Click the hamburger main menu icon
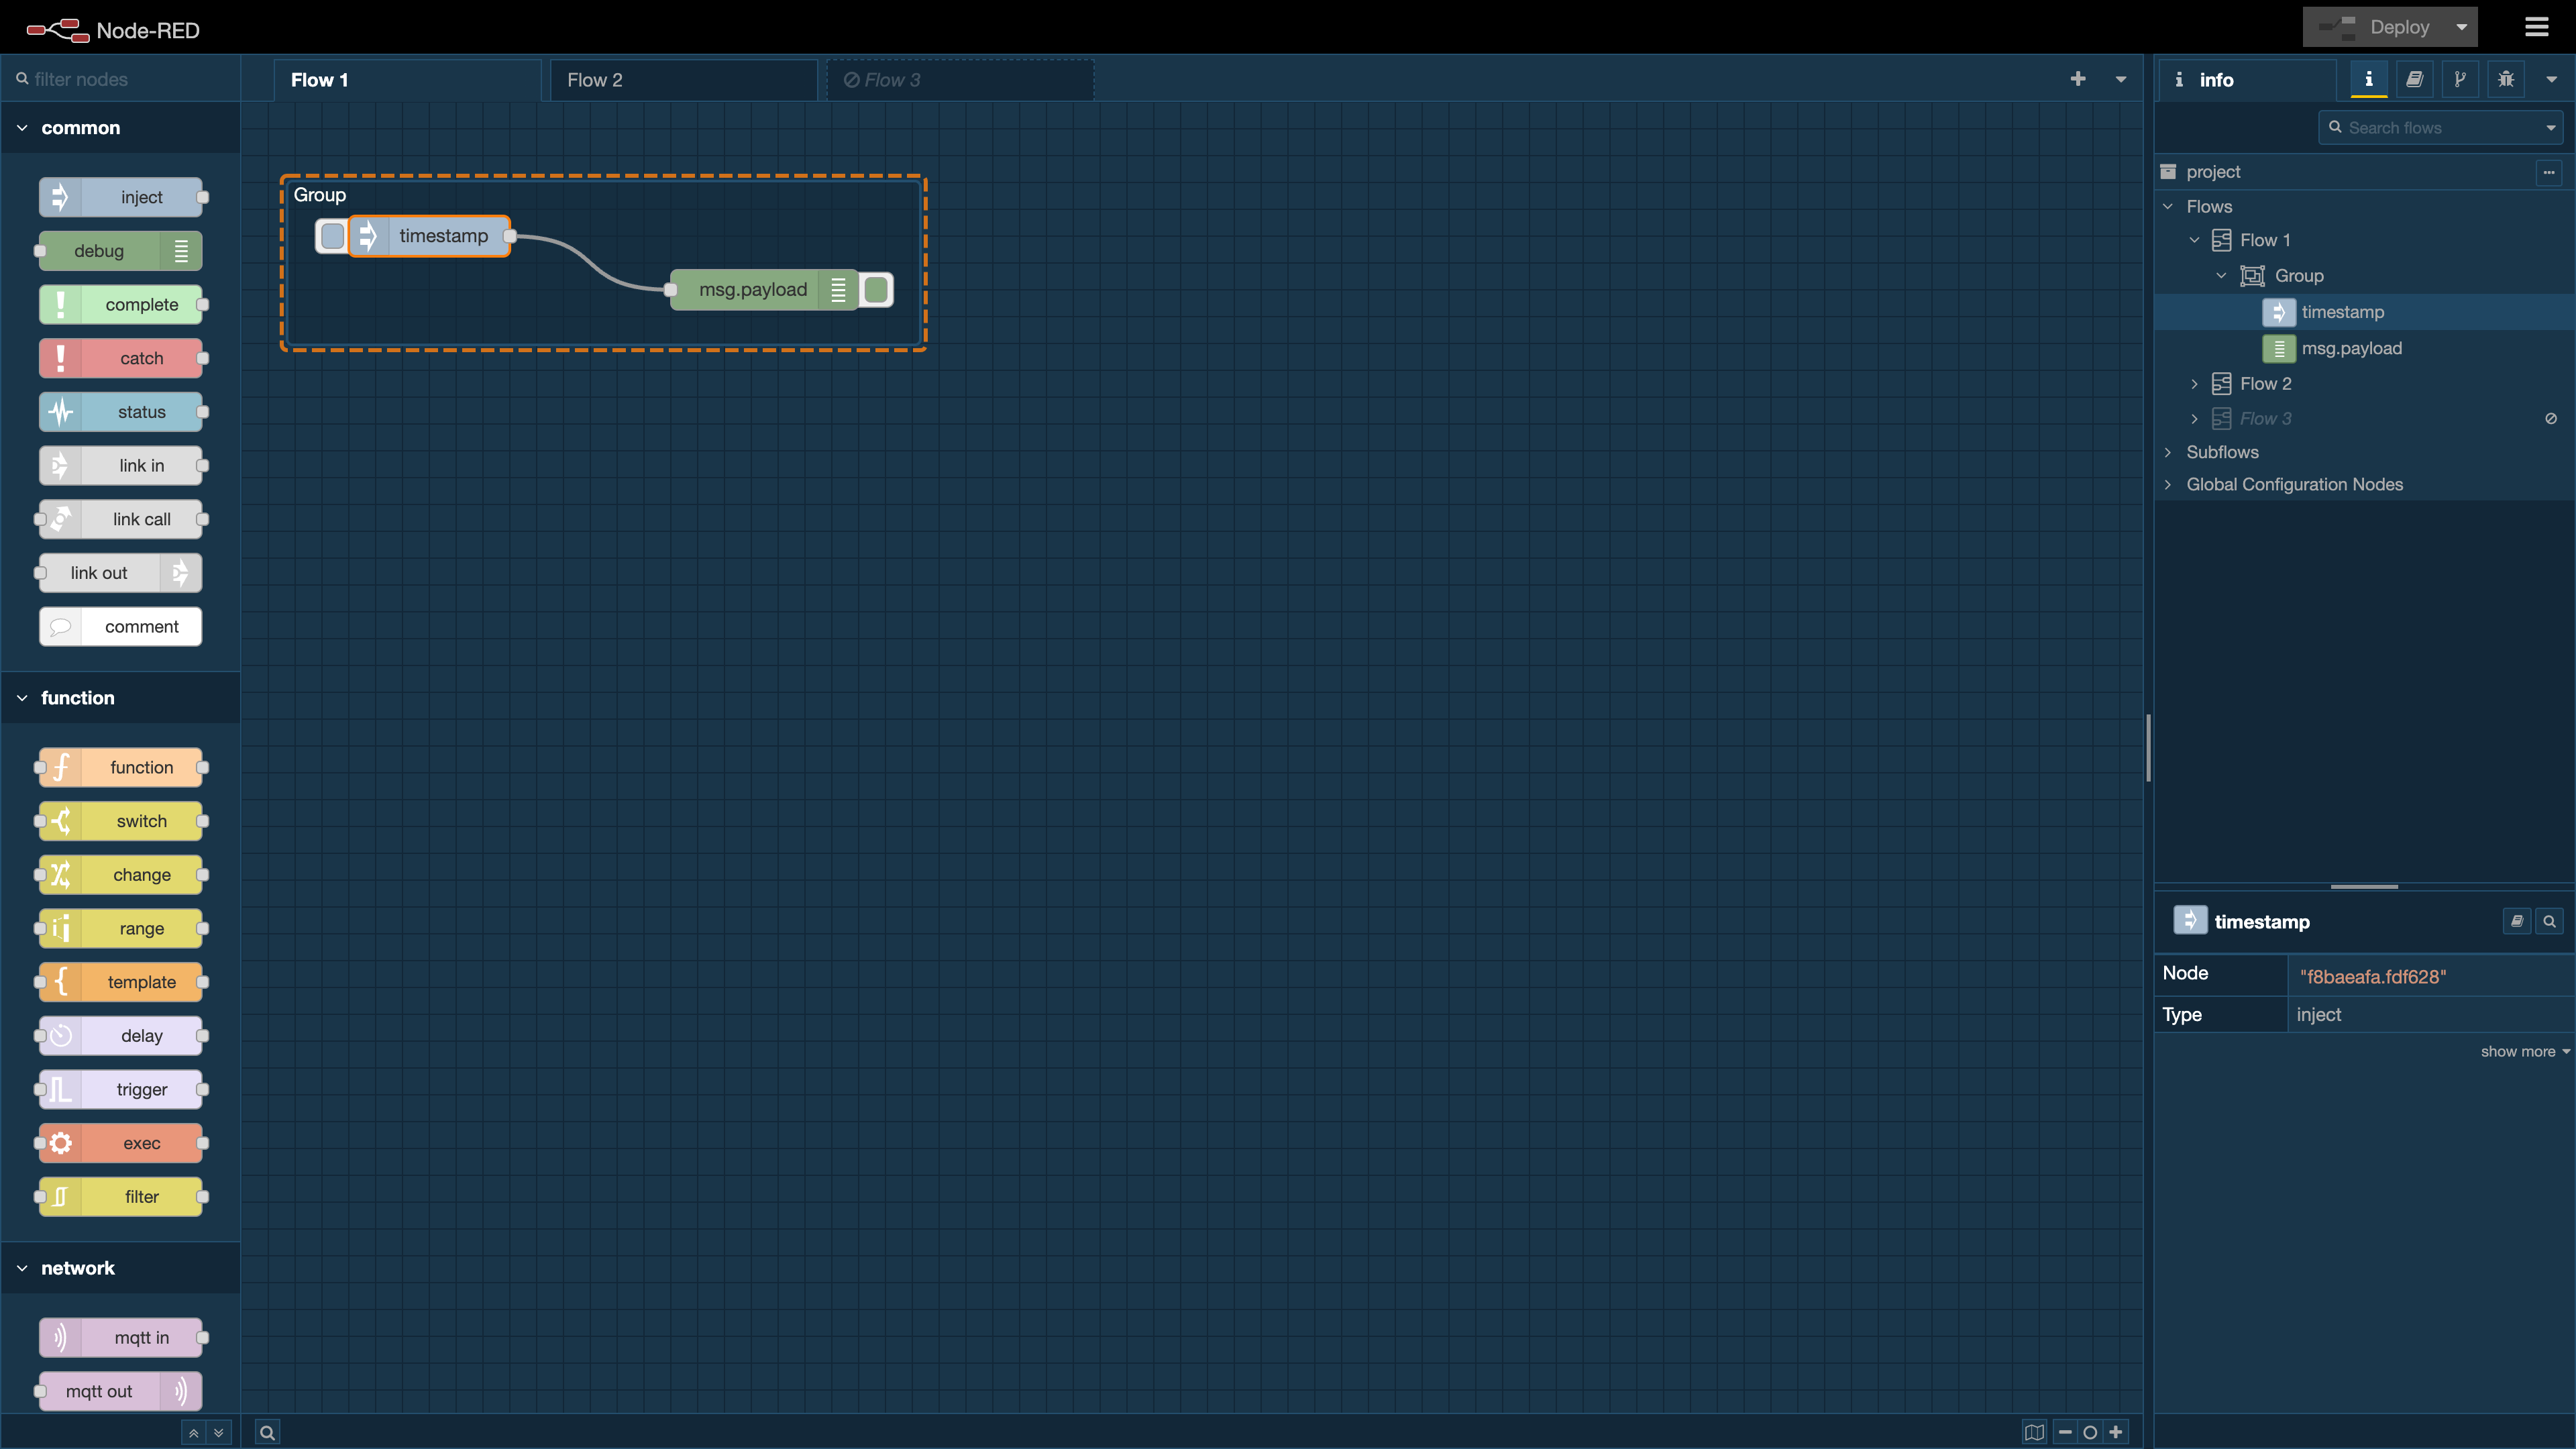 click(2537, 27)
